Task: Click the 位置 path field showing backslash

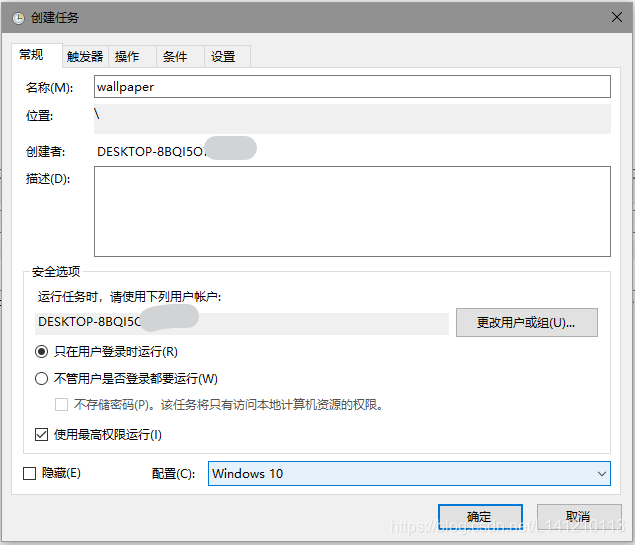Action: point(352,119)
